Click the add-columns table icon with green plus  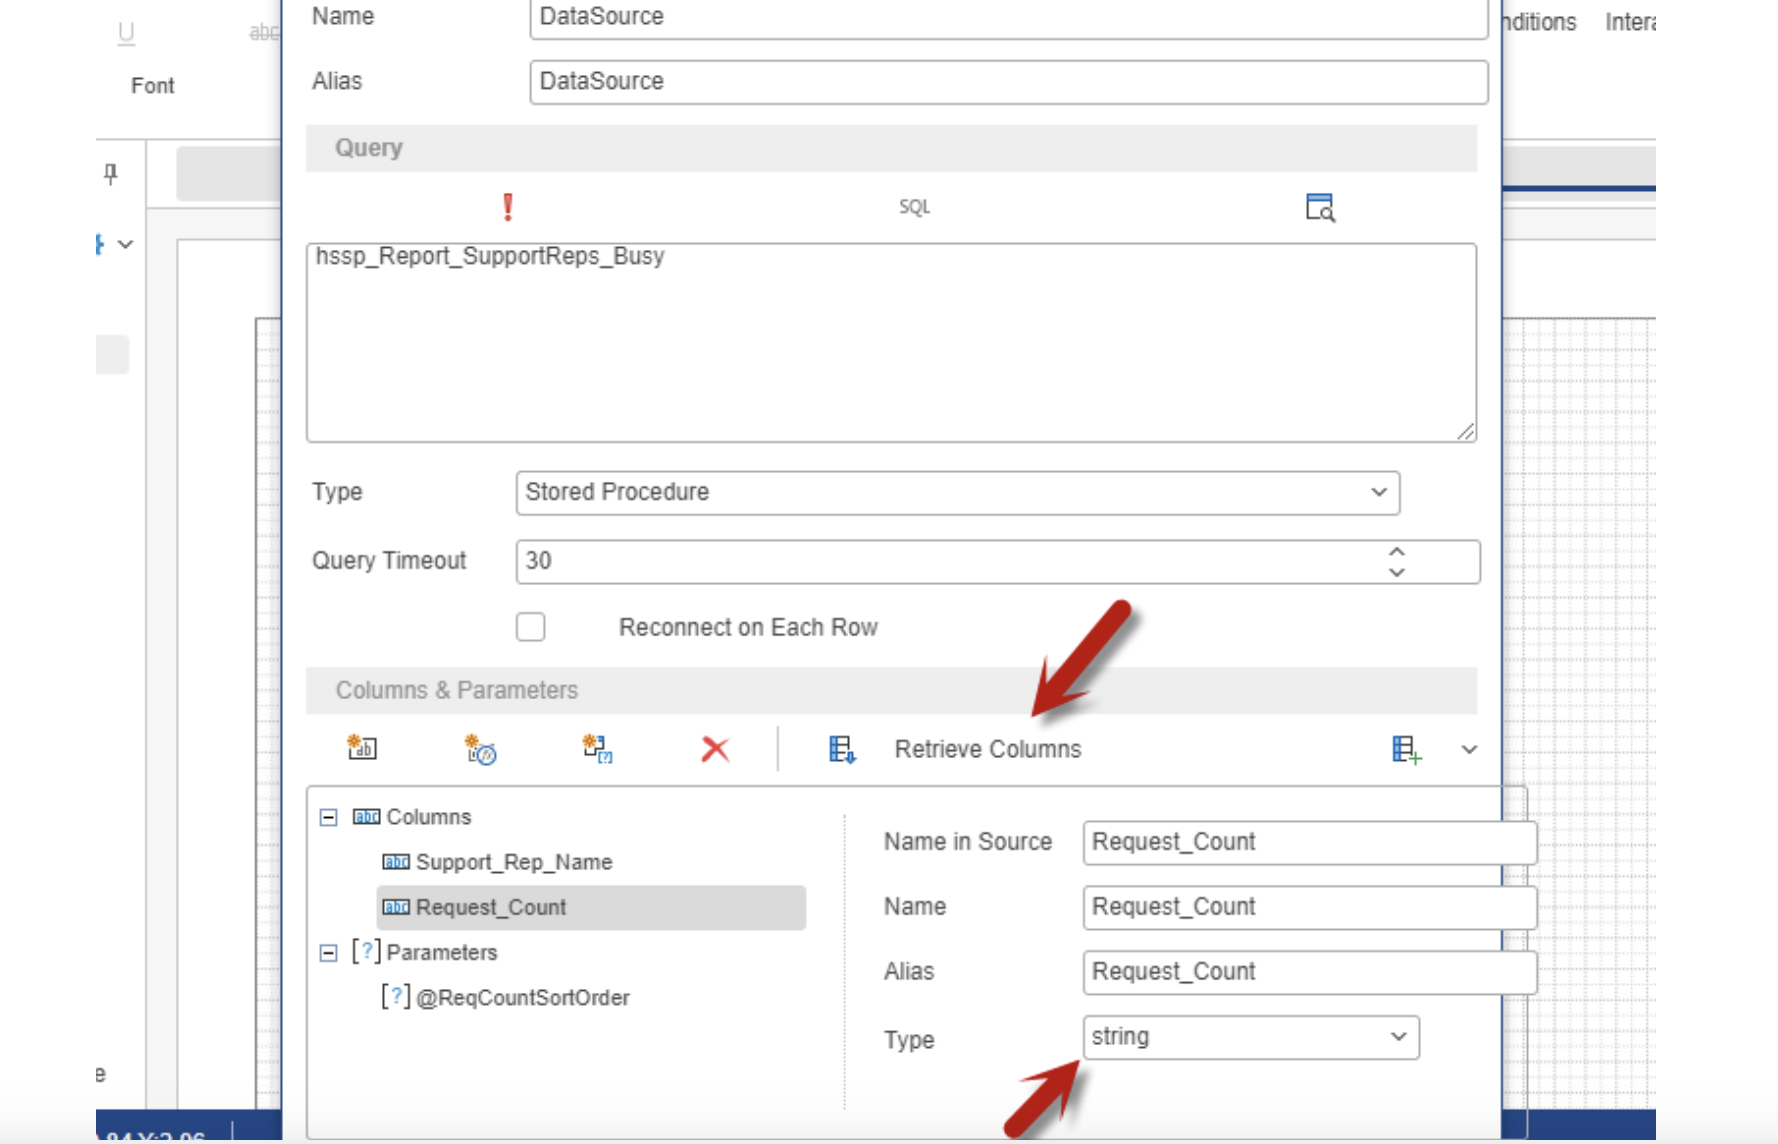click(x=1405, y=749)
